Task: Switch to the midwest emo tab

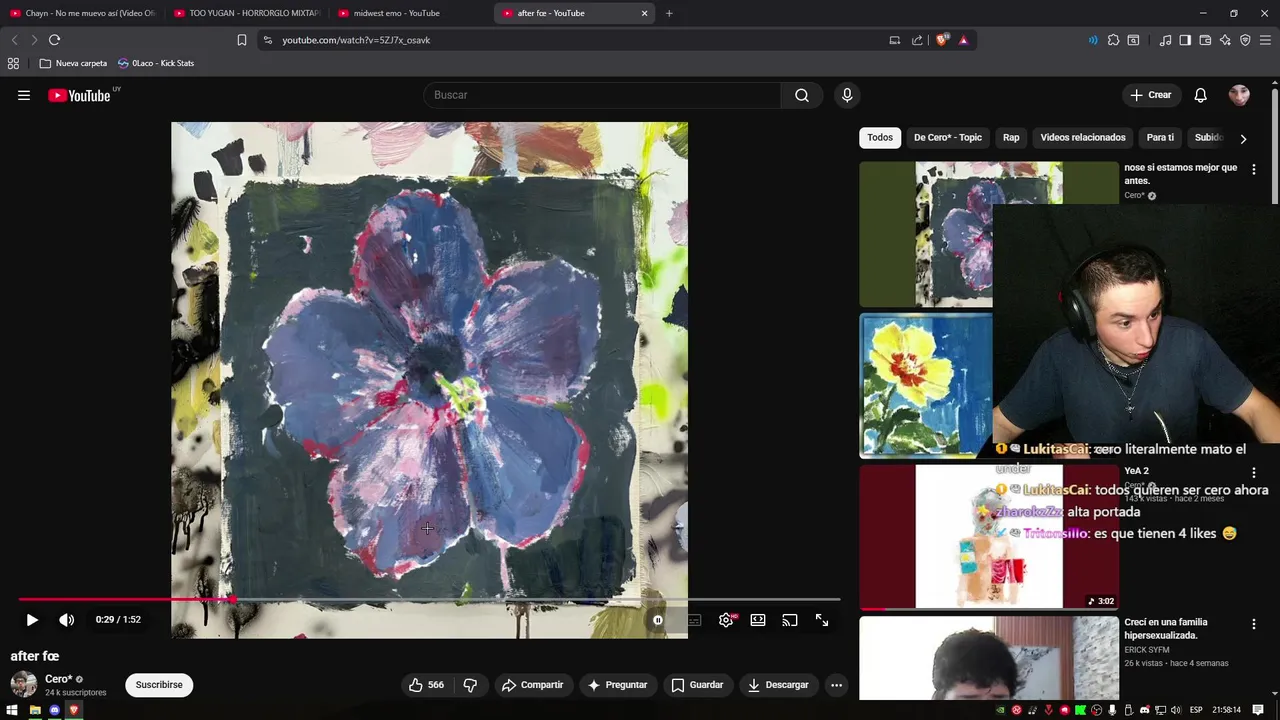Action: coord(410,13)
